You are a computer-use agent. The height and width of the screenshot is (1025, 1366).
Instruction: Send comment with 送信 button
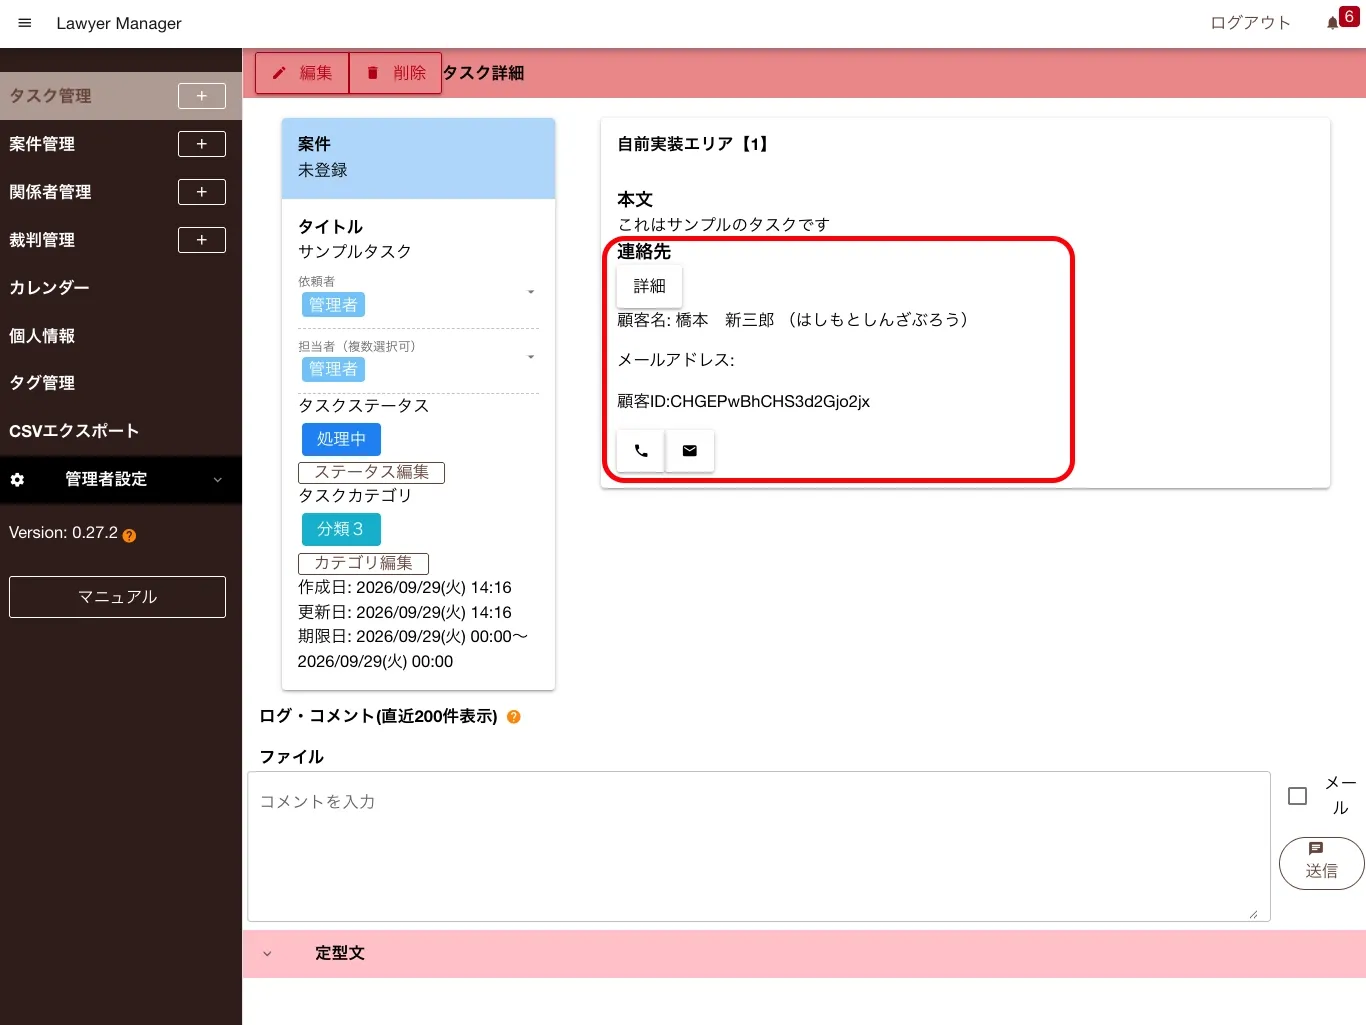pos(1321,863)
